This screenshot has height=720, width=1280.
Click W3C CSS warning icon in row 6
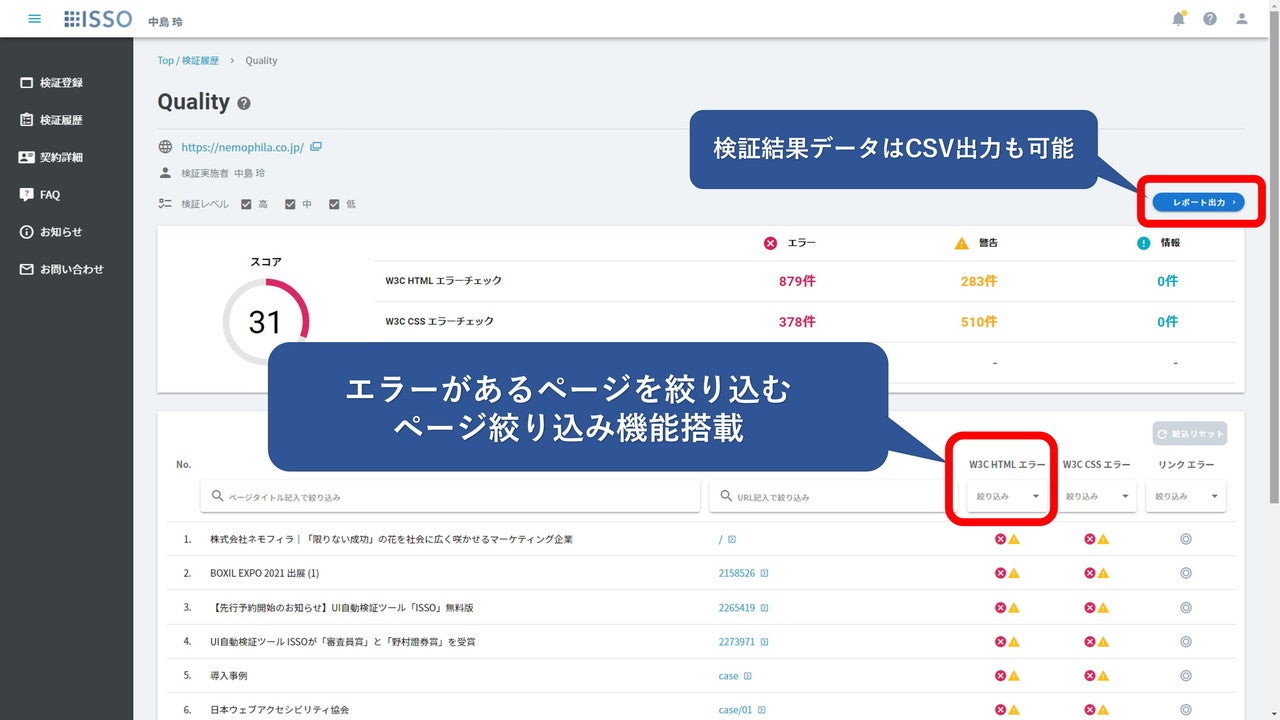point(1104,710)
